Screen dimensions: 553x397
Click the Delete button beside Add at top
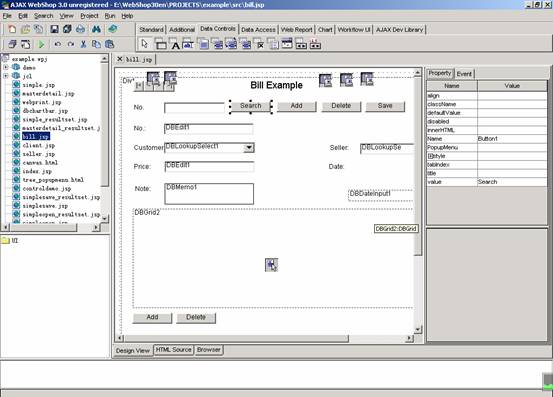[341, 106]
